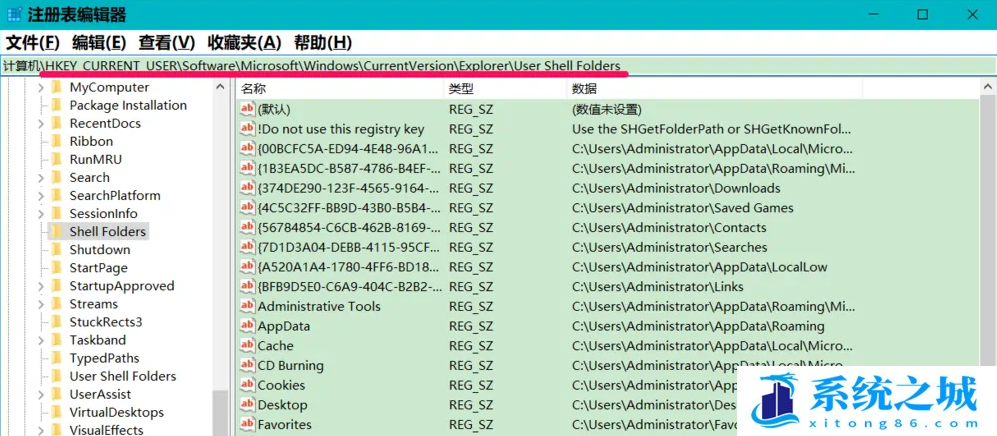Select the Shell Folders key
997x436 pixels.
[x=107, y=232]
